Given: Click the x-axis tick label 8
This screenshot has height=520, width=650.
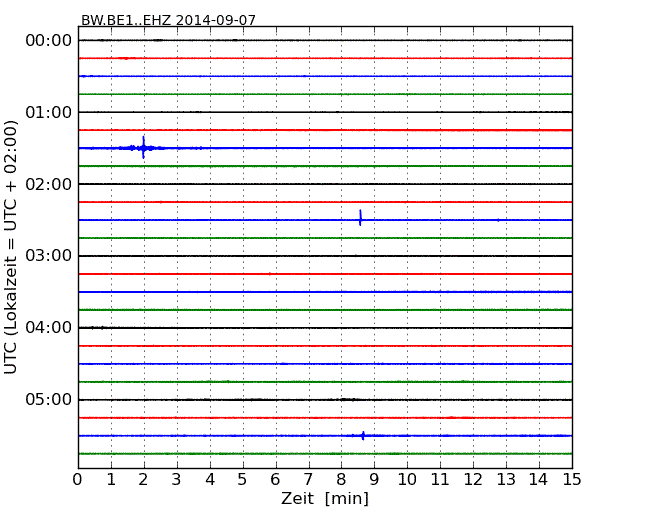Looking at the screenshot, I should click(x=341, y=480).
